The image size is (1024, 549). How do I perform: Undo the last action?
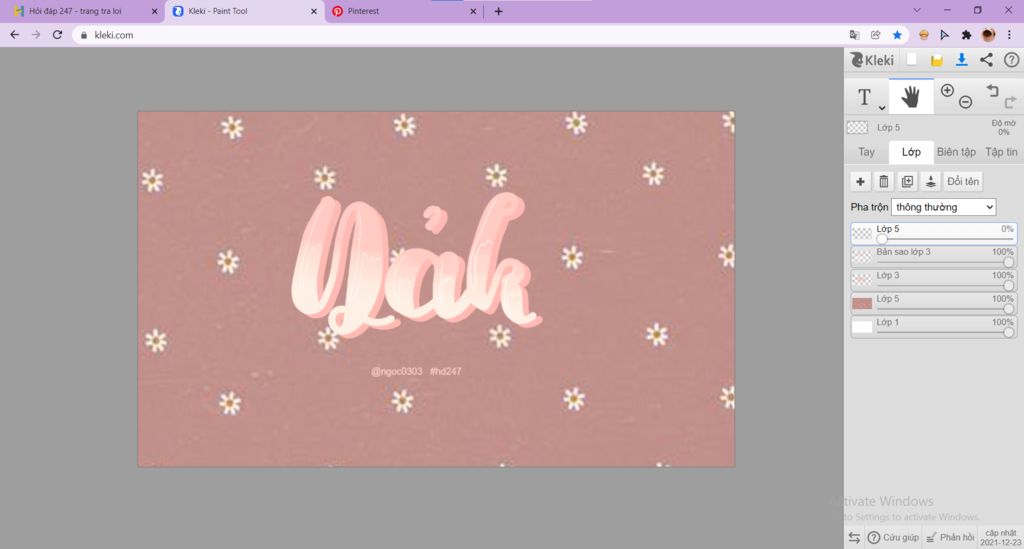coord(993,90)
